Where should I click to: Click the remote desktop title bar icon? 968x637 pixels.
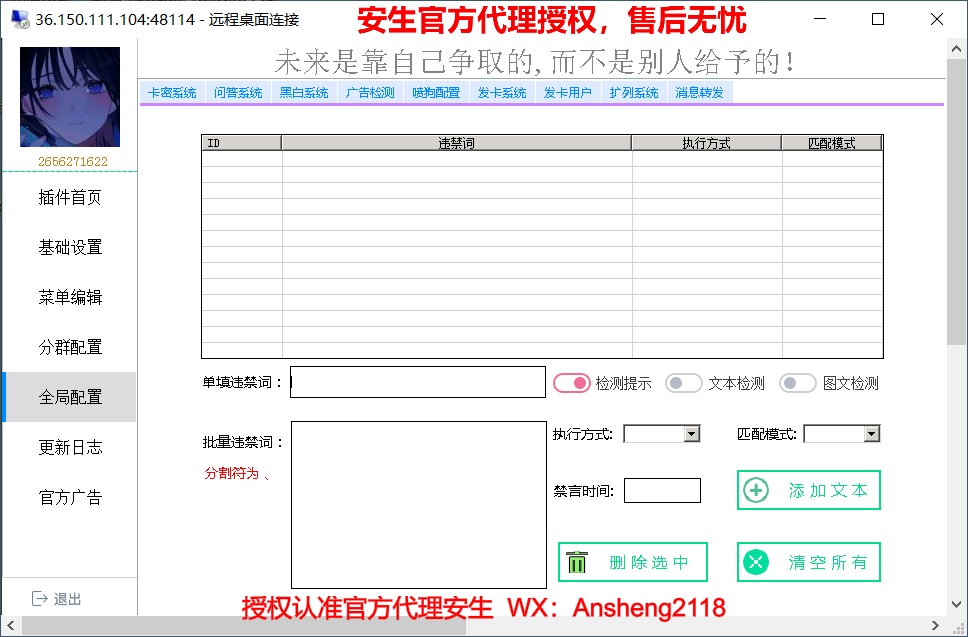(19, 19)
